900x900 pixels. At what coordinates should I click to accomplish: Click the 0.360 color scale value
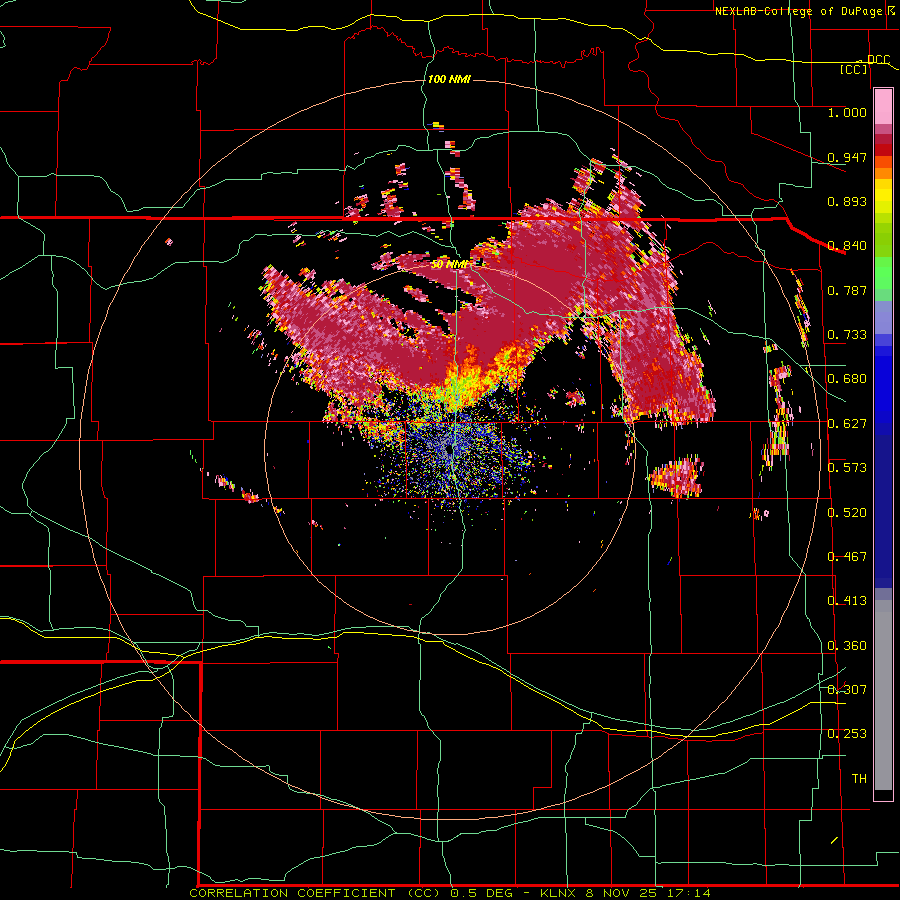pos(847,646)
